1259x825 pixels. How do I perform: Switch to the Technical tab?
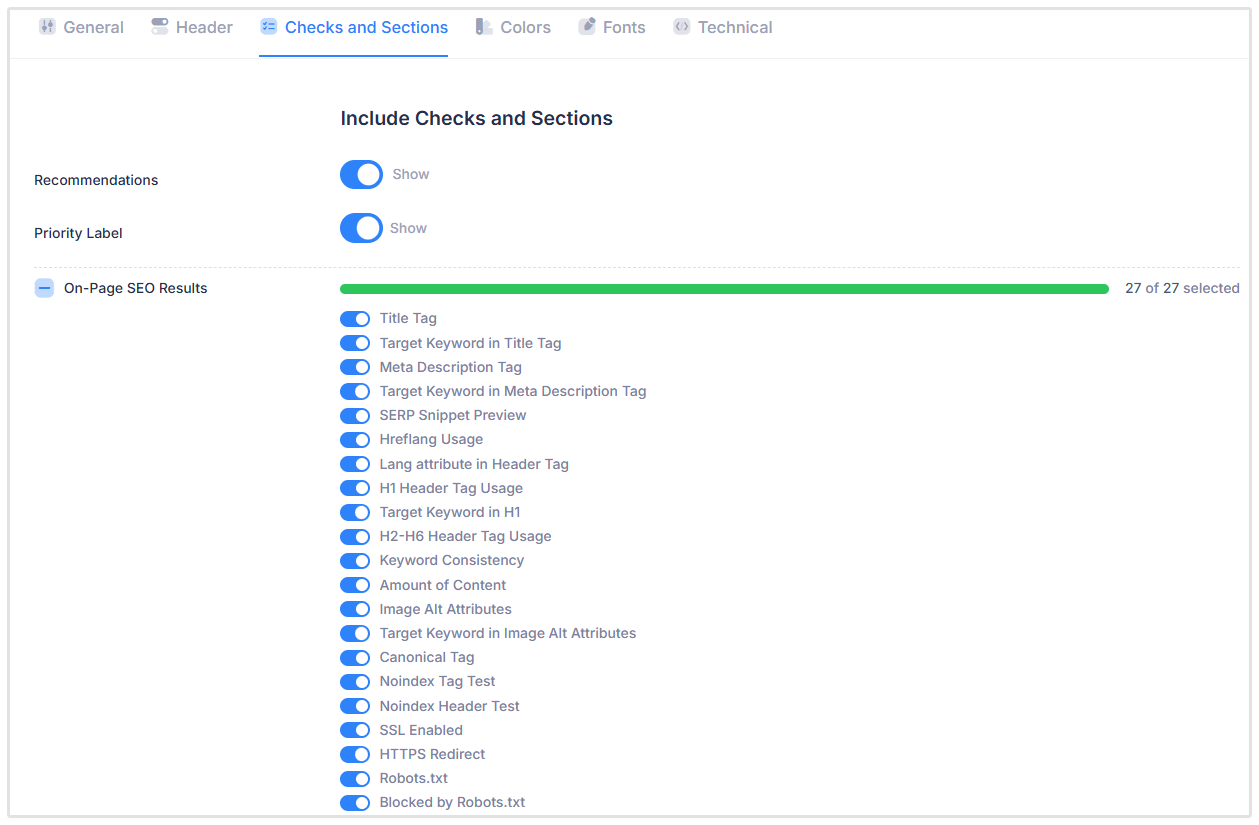coord(735,27)
